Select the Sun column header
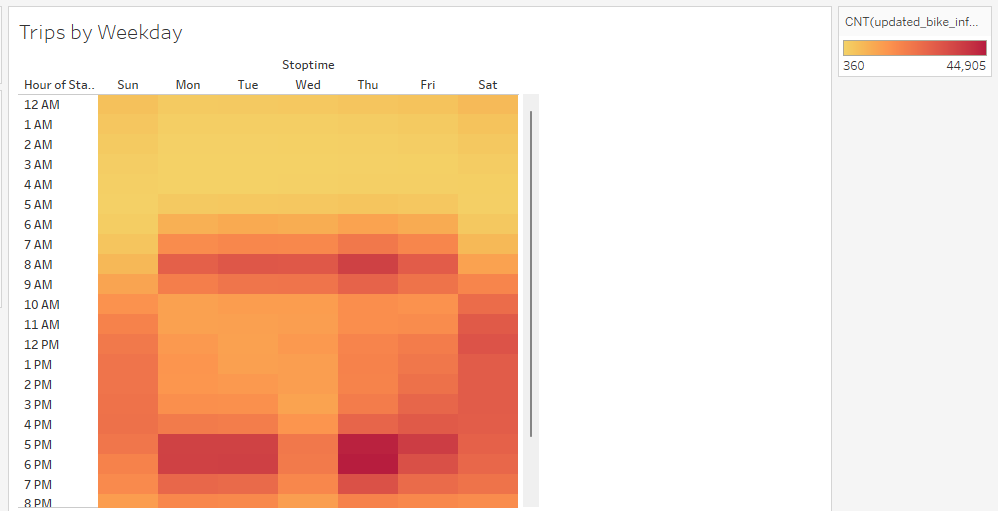Image resolution: width=998 pixels, height=511 pixels. (x=128, y=85)
